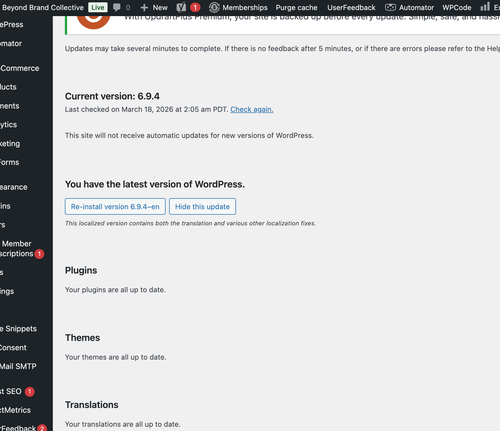Screen dimensions: 500x431
Task: Open the bar chart icon in admin bar
Action: point(485,7)
